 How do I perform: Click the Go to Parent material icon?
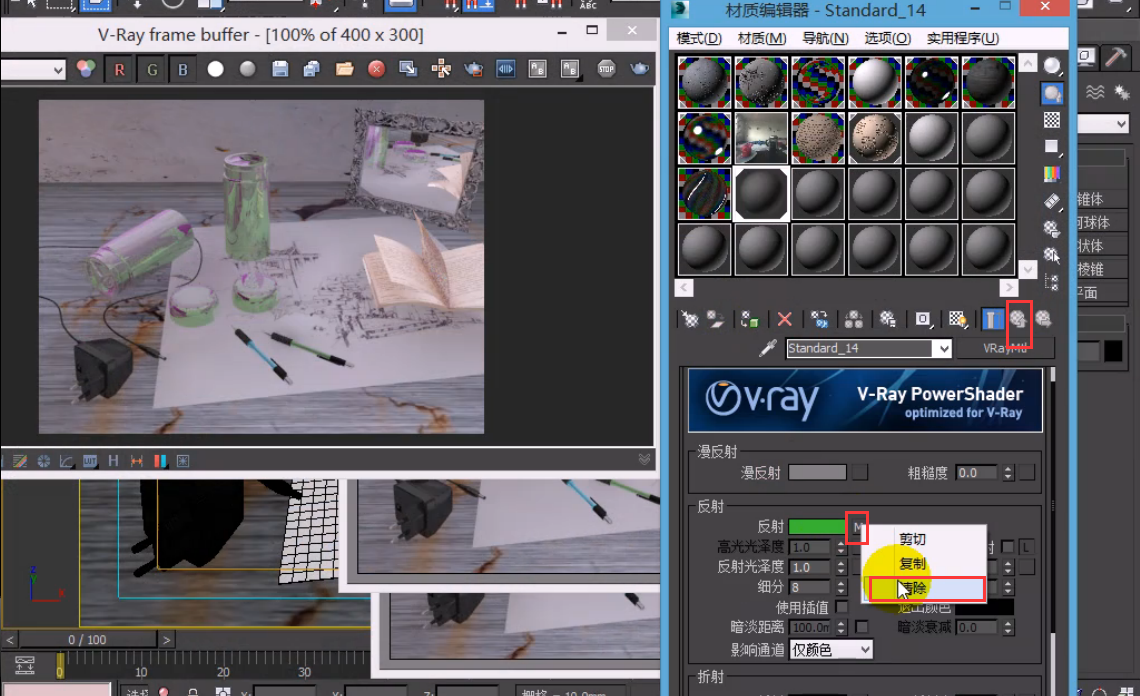(x=1018, y=319)
